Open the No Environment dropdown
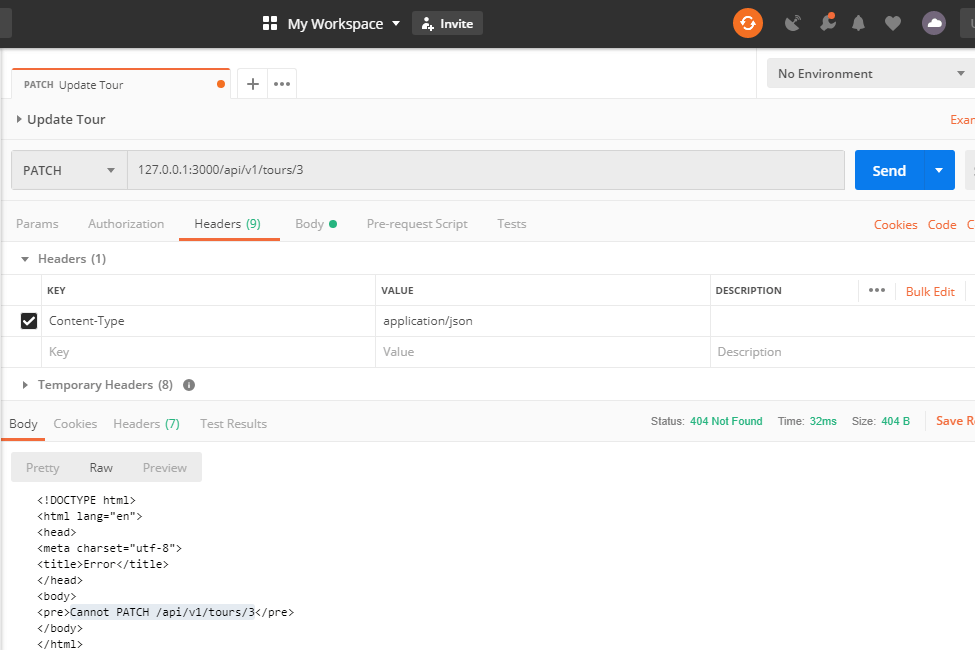 (869, 73)
